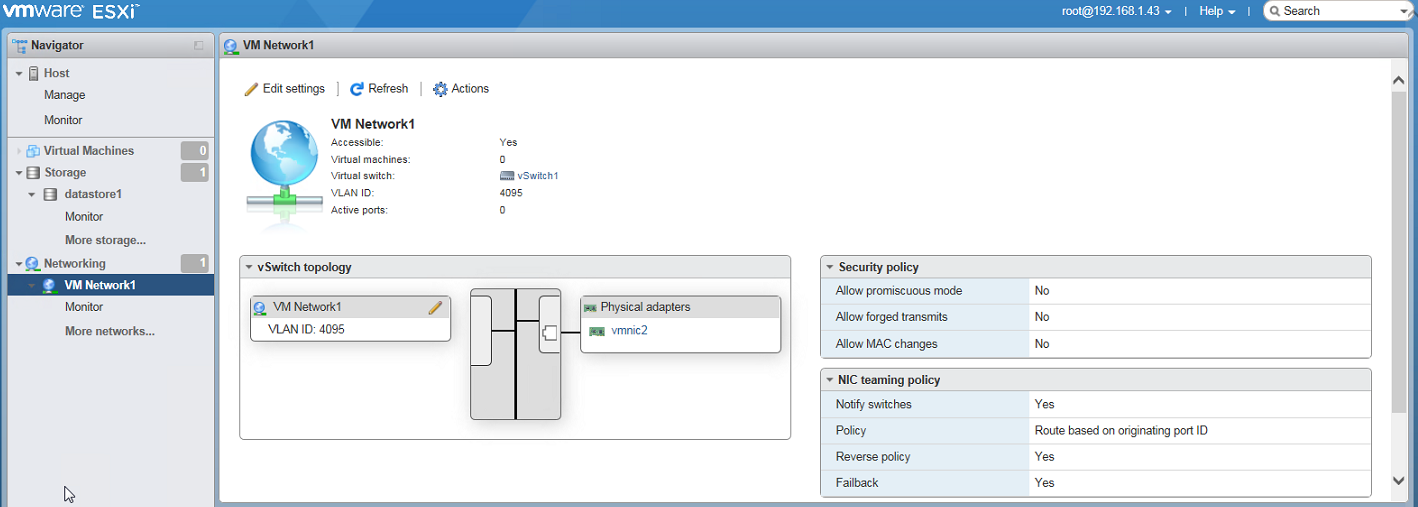Open the root@192.168.1.43 user dropdown
Image resolution: width=1418 pixels, height=507 pixels.
[x=1117, y=11]
